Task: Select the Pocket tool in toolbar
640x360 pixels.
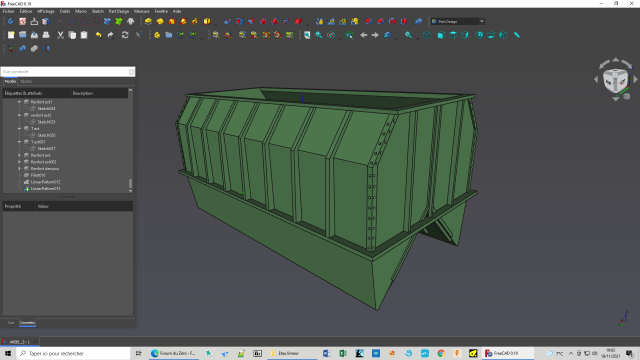Action: (228, 21)
